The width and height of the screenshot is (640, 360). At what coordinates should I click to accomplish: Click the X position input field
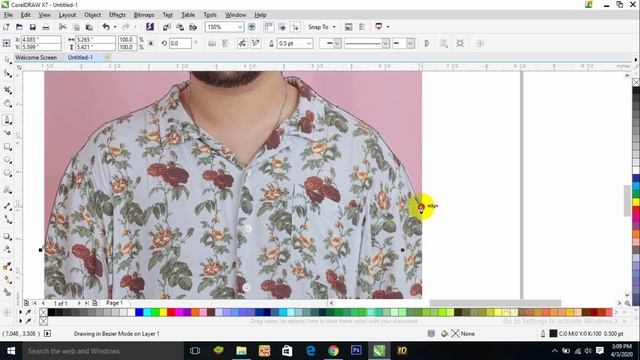(41, 40)
